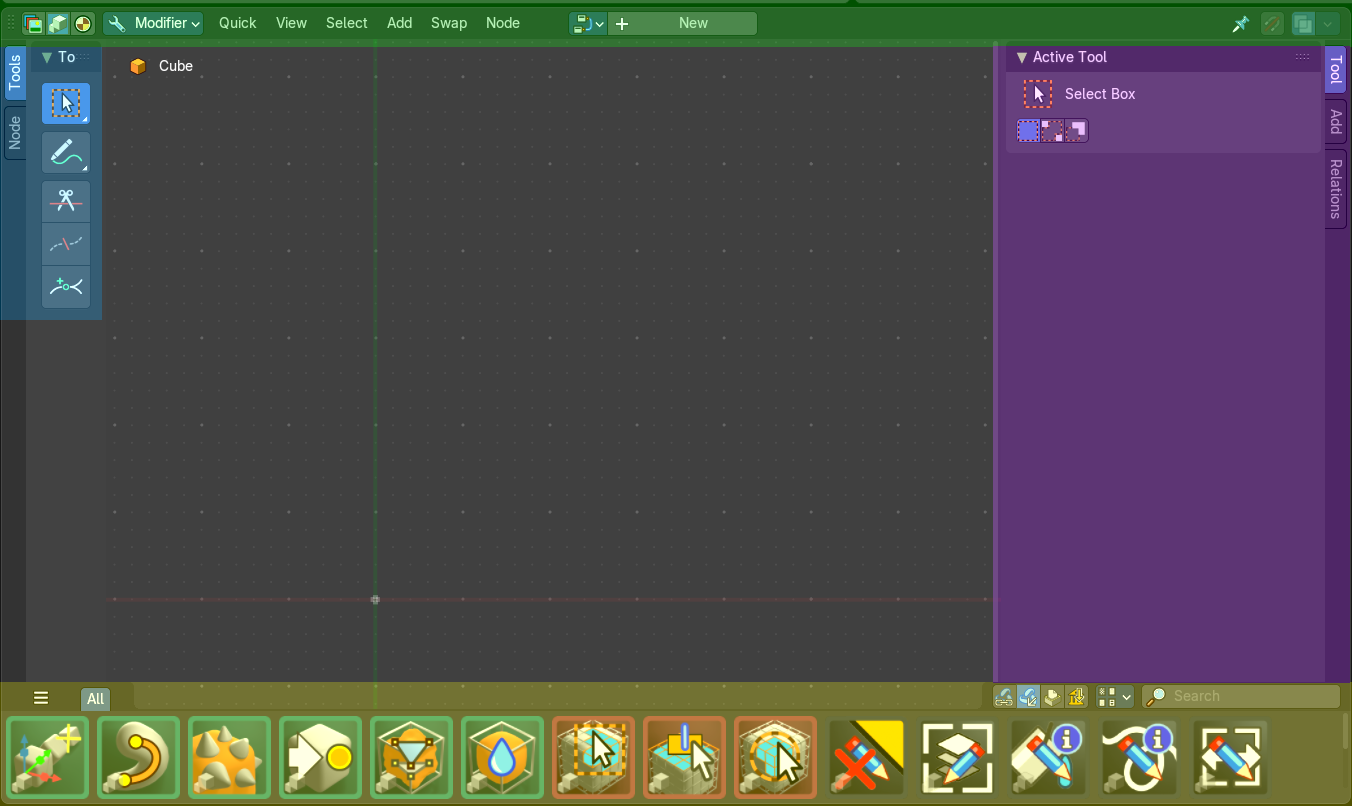The image size is (1352, 806).
Task: Switch to the middle selection mode button
Action: 1053,130
